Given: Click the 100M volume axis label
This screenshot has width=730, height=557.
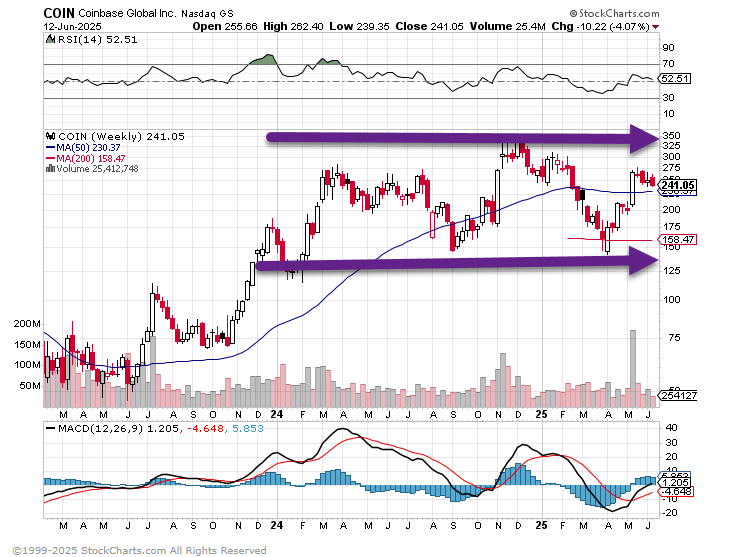Looking at the screenshot, I should point(27,365).
